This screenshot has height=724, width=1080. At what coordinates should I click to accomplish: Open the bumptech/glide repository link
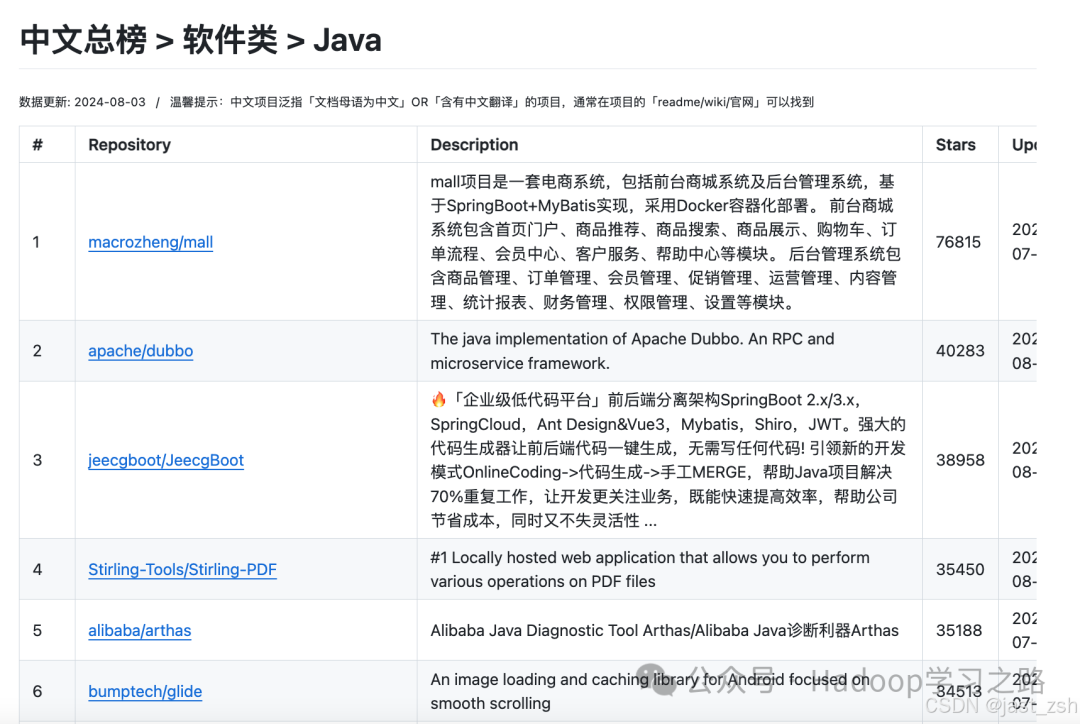145,691
